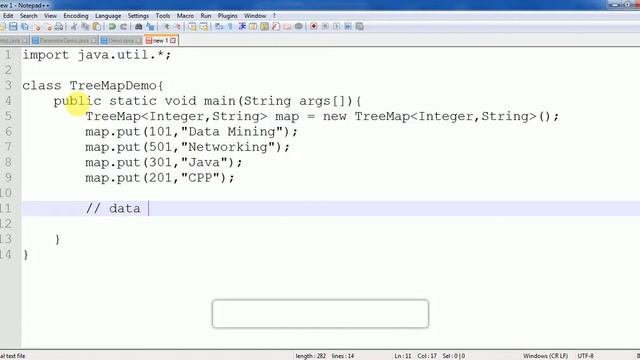Click the Paste clipboard icon
The height and width of the screenshot is (360, 640).
coord(97,27)
